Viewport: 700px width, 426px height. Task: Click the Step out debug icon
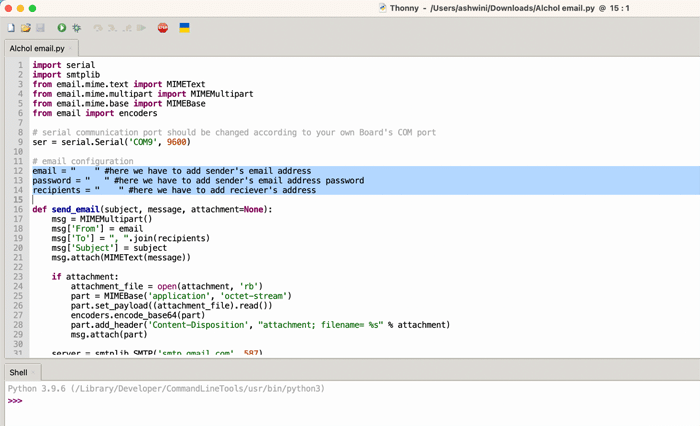point(127,28)
